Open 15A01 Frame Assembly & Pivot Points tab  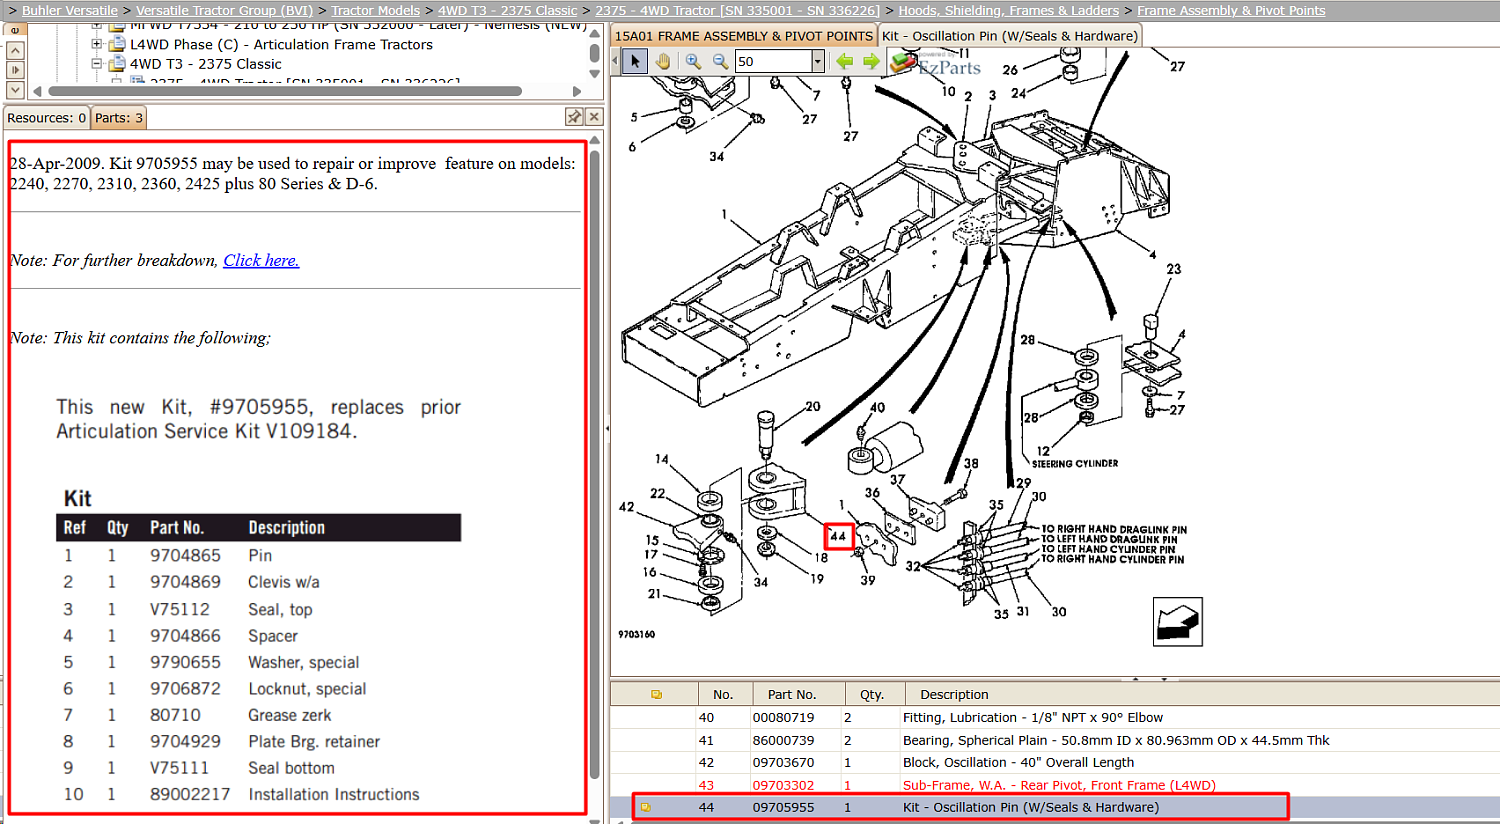pyautogui.click(x=743, y=36)
